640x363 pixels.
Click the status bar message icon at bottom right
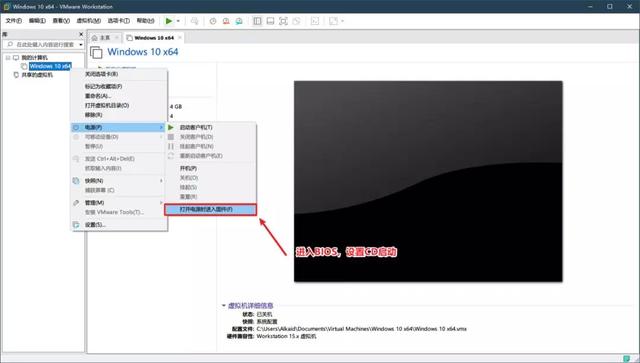click(x=627, y=359)
